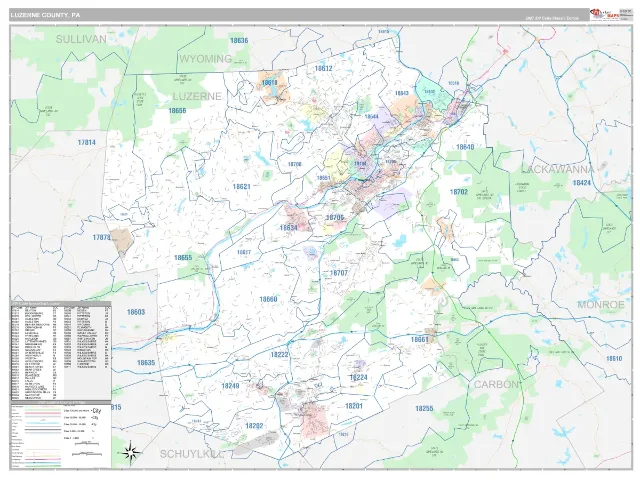Click ZIP code label 18707
The width and height of the screenshot is (640, 480).
pos(339,273)
